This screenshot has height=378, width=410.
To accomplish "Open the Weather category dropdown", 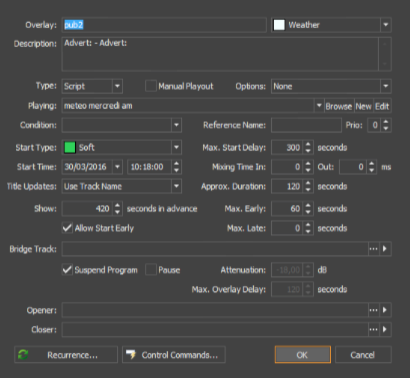I will pyautogui.click(x=386, y=25).
